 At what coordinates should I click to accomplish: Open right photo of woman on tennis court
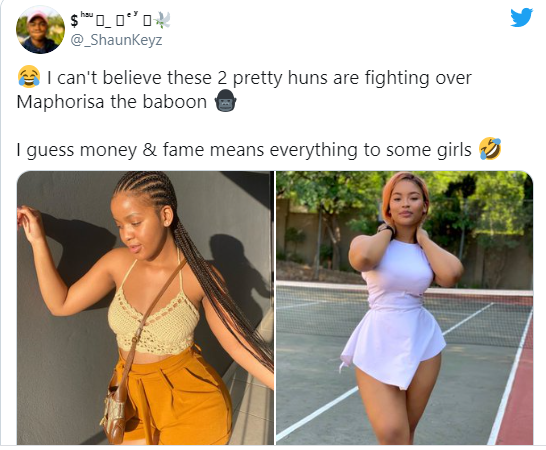pyautogui.click(x=404, y=308)
